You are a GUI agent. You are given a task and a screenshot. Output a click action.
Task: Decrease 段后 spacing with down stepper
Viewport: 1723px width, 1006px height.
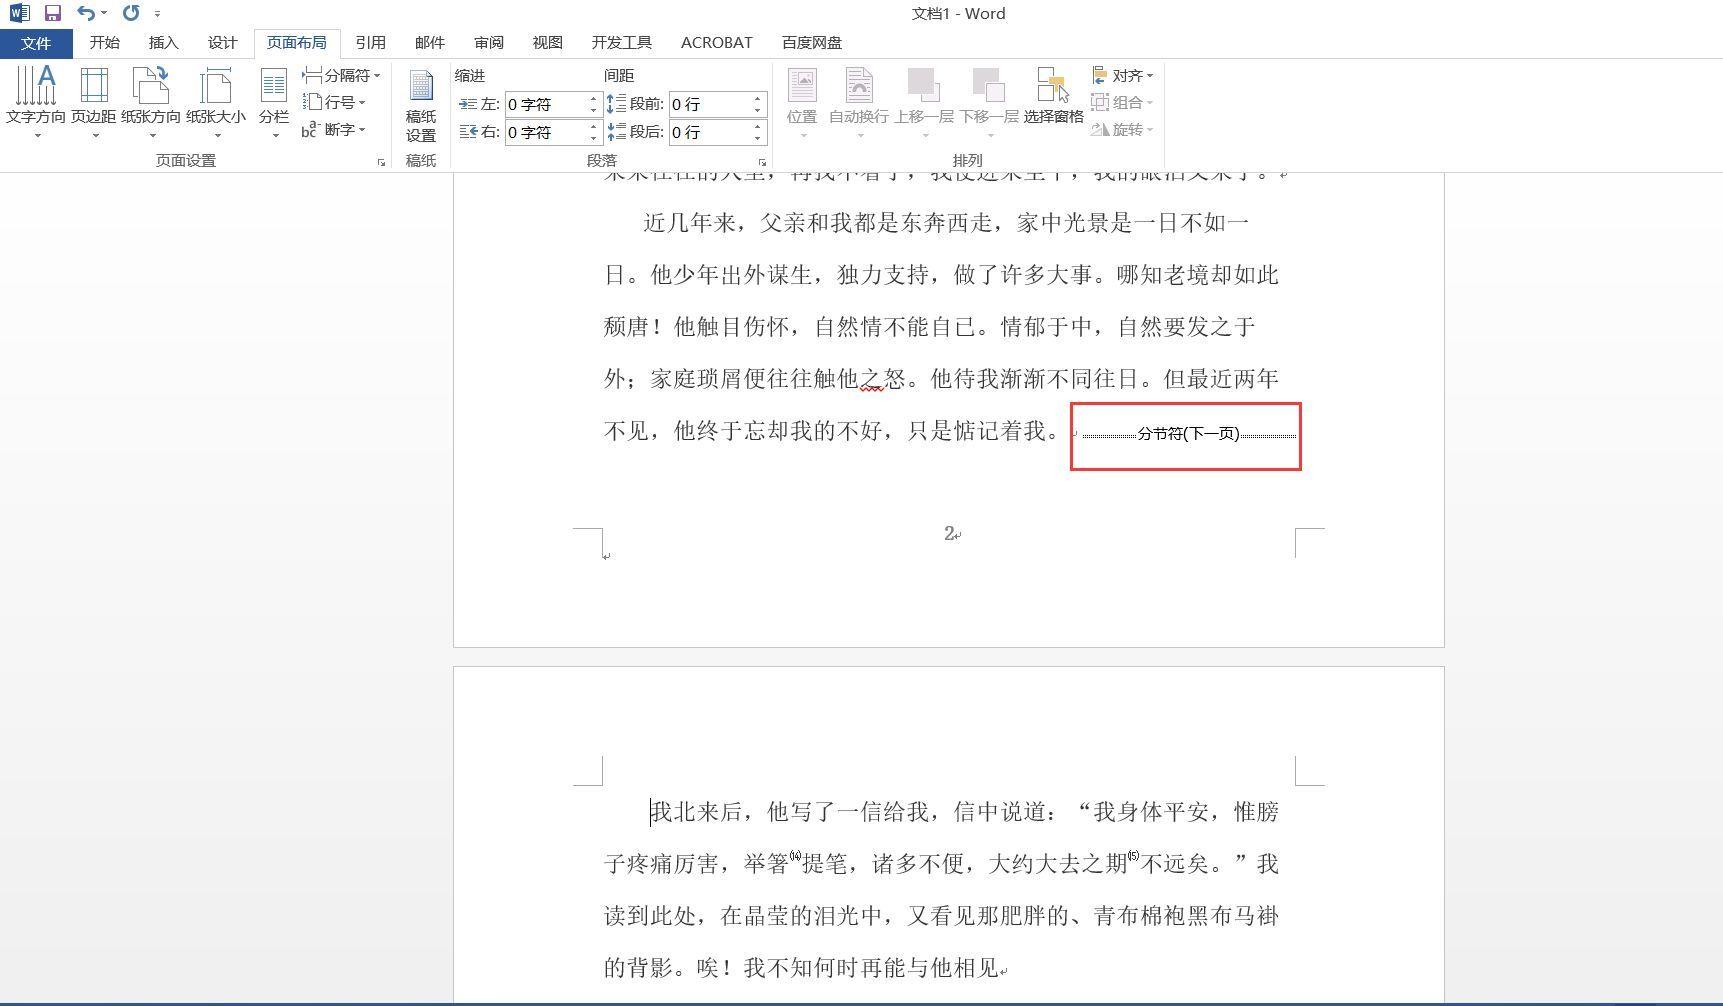click(758, 138)
